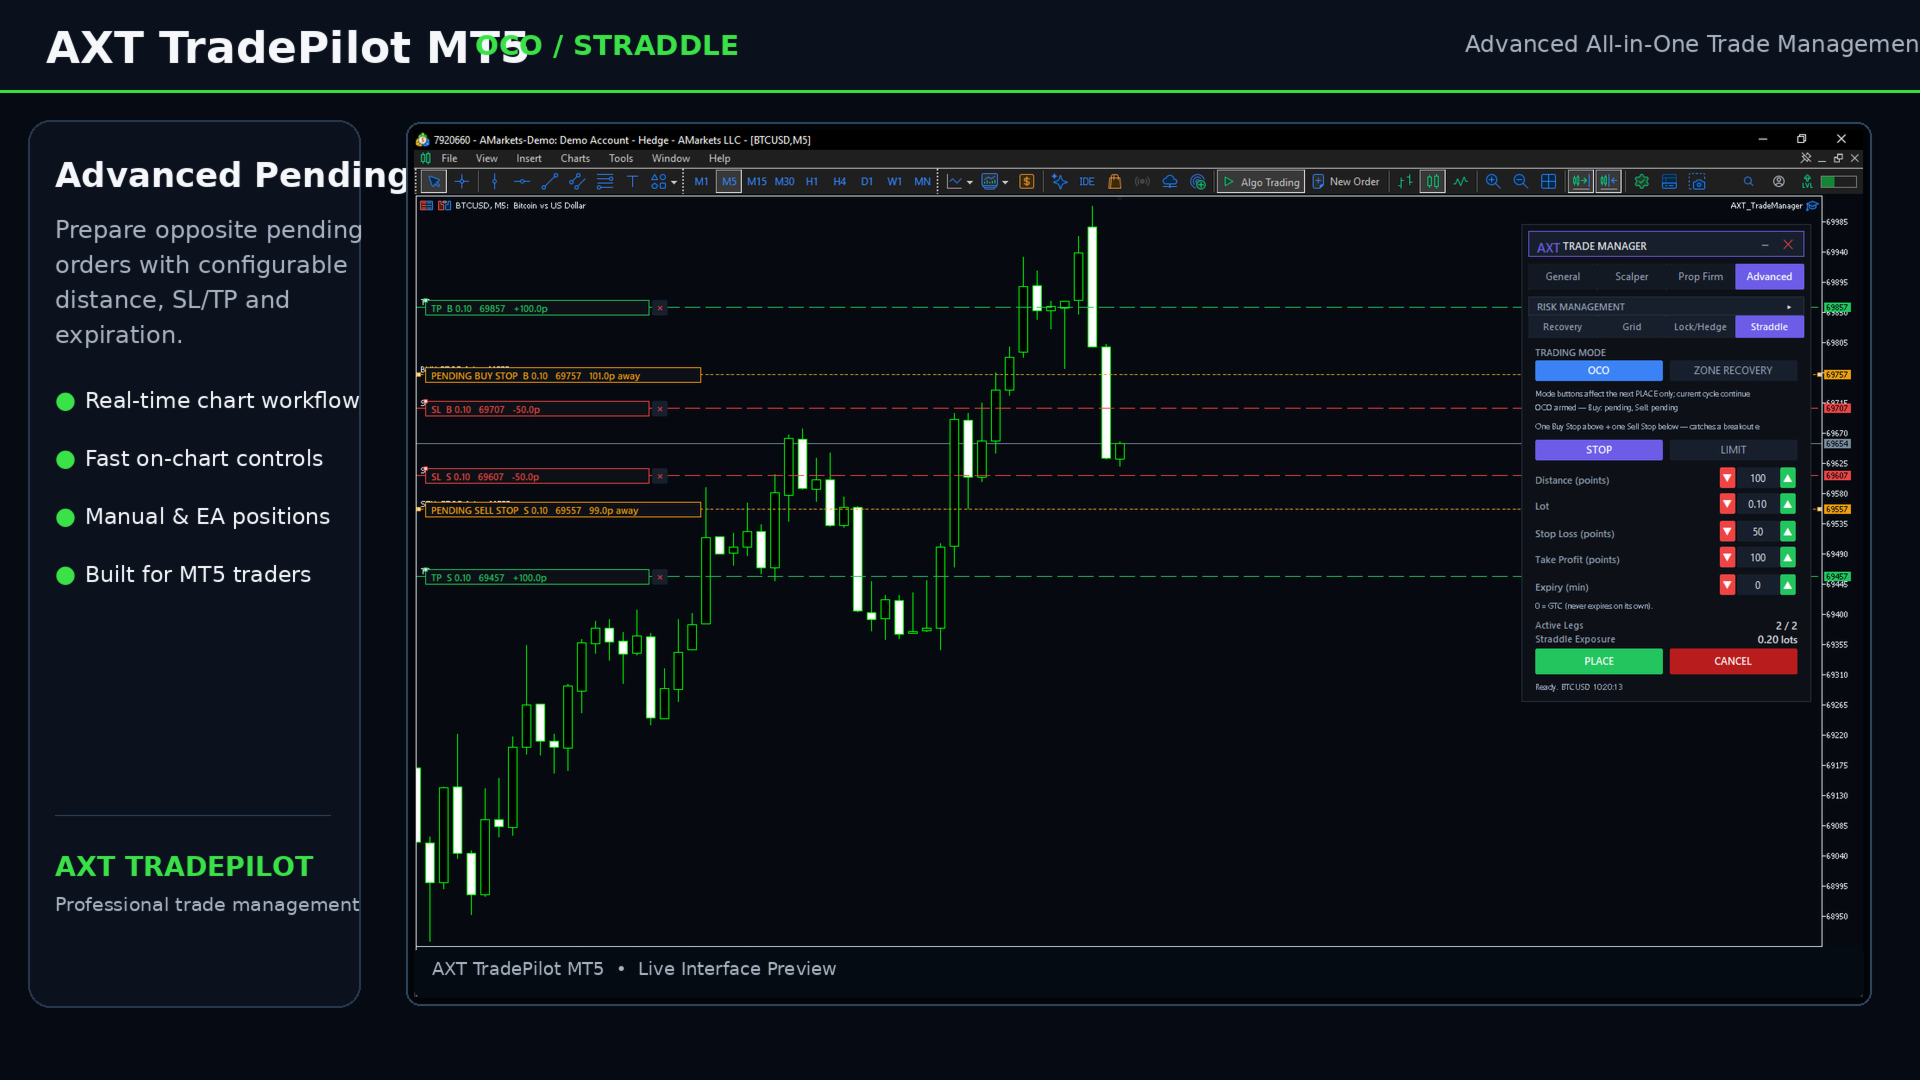
Task: Switch to the Scalper tab
Action: [1632, 277]
